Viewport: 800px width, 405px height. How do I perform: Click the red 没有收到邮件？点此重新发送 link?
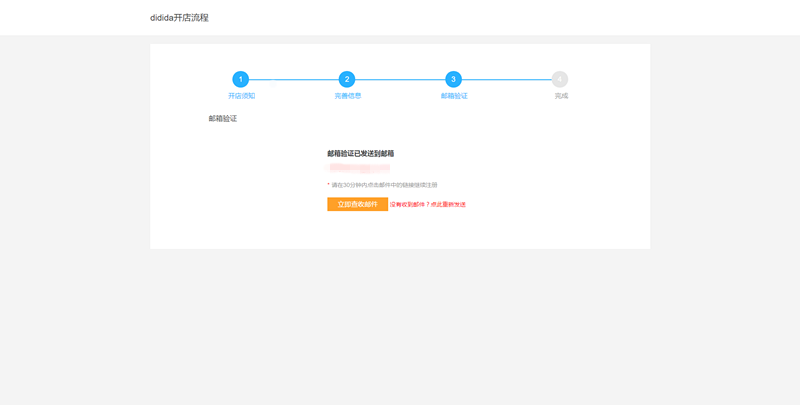pyautogui.click(x=428, y=204)
